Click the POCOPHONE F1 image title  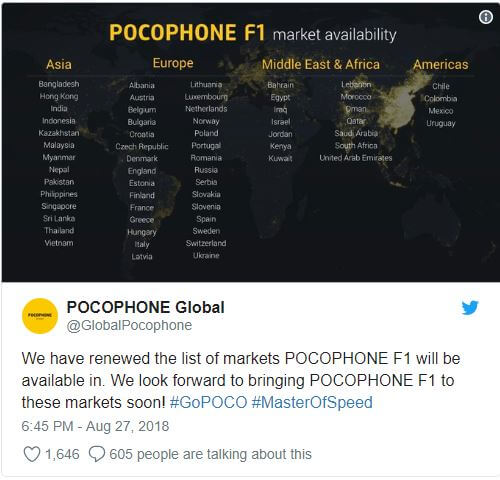click(187, 33)
